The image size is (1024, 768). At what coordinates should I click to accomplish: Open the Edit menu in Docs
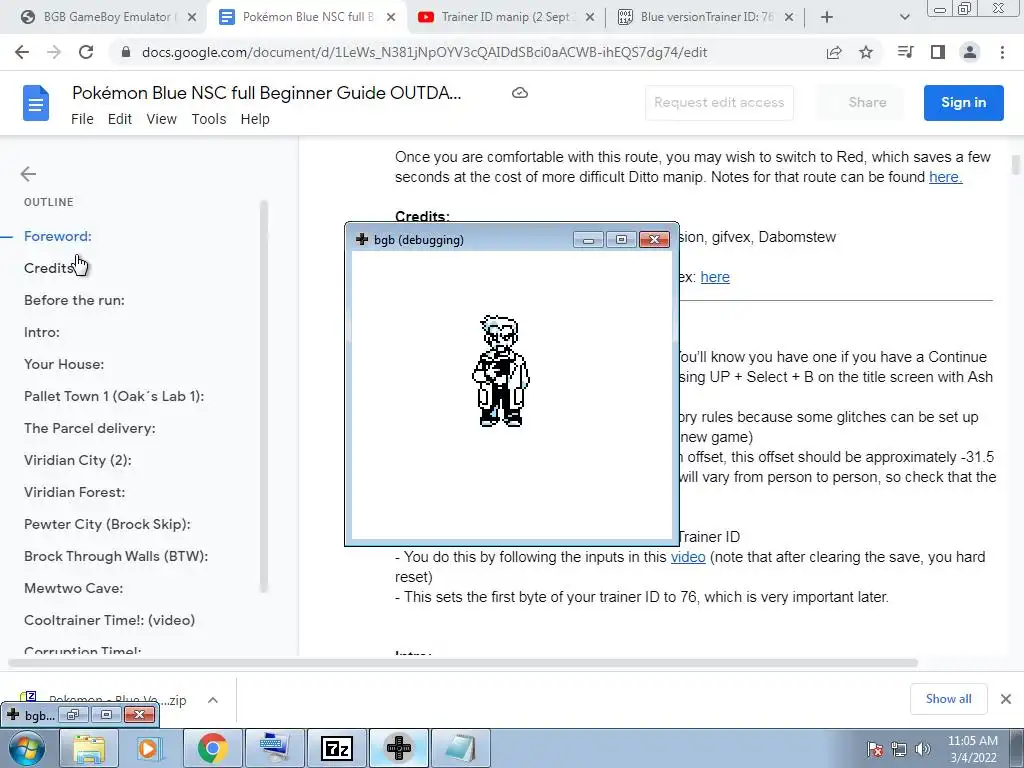(120, 119)
